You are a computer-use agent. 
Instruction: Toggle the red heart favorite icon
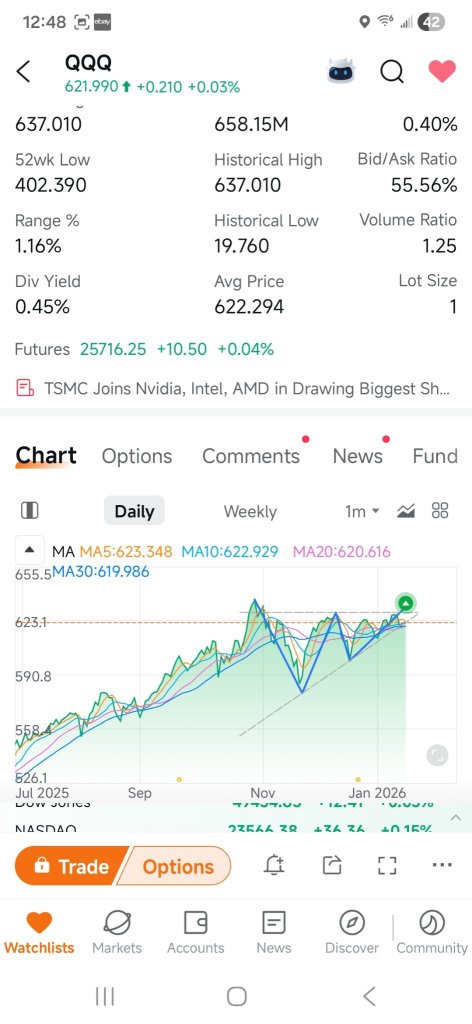(442, 71)
